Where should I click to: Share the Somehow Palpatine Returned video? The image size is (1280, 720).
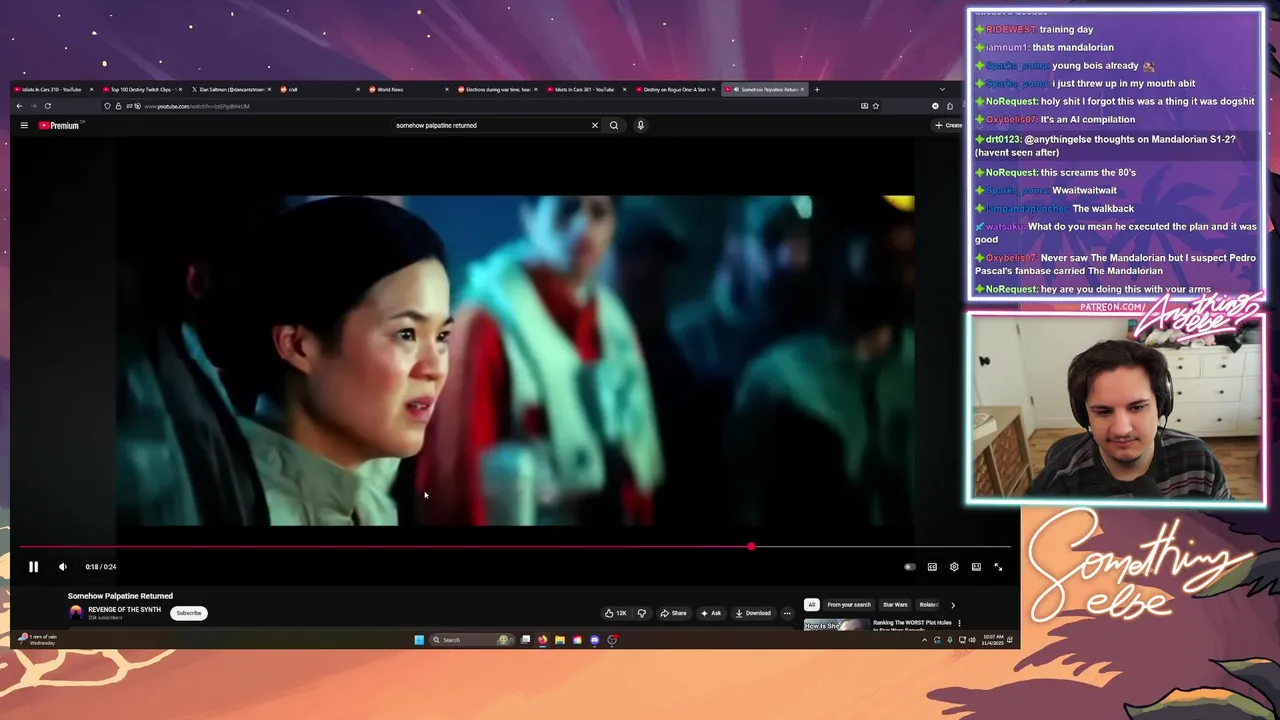pos(674,613)
